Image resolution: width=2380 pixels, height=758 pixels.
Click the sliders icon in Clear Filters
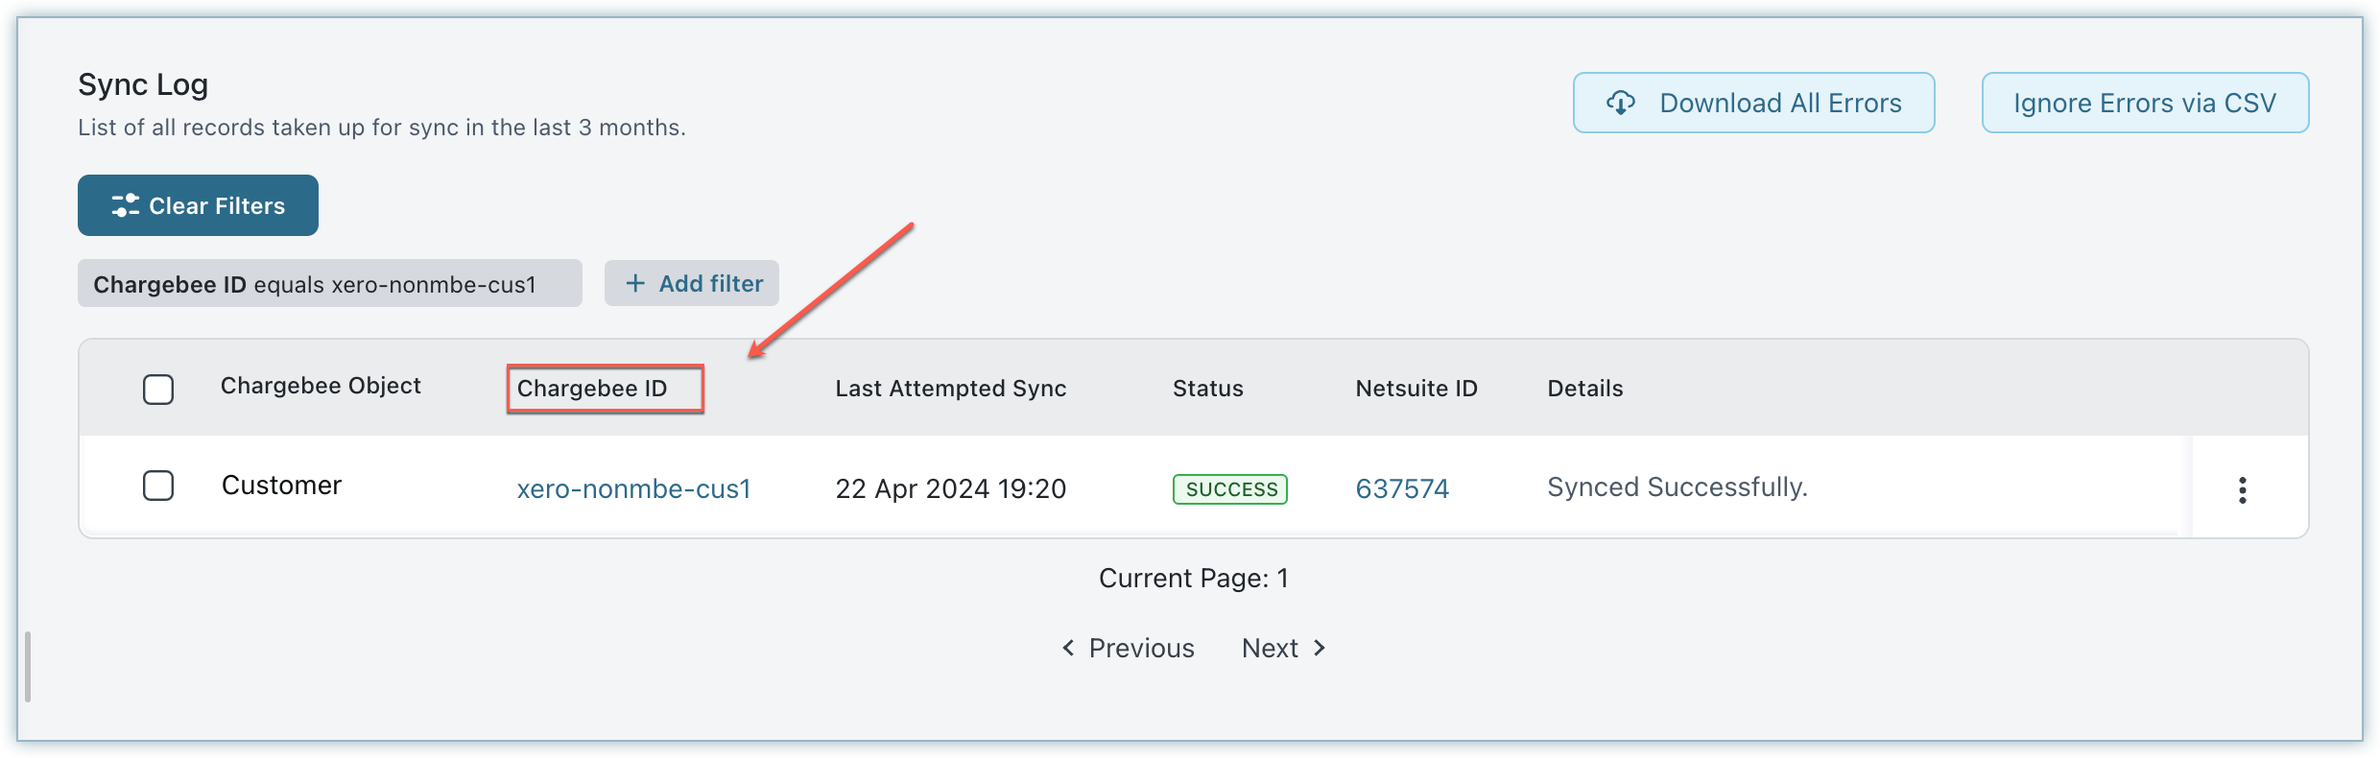point(125,206)
